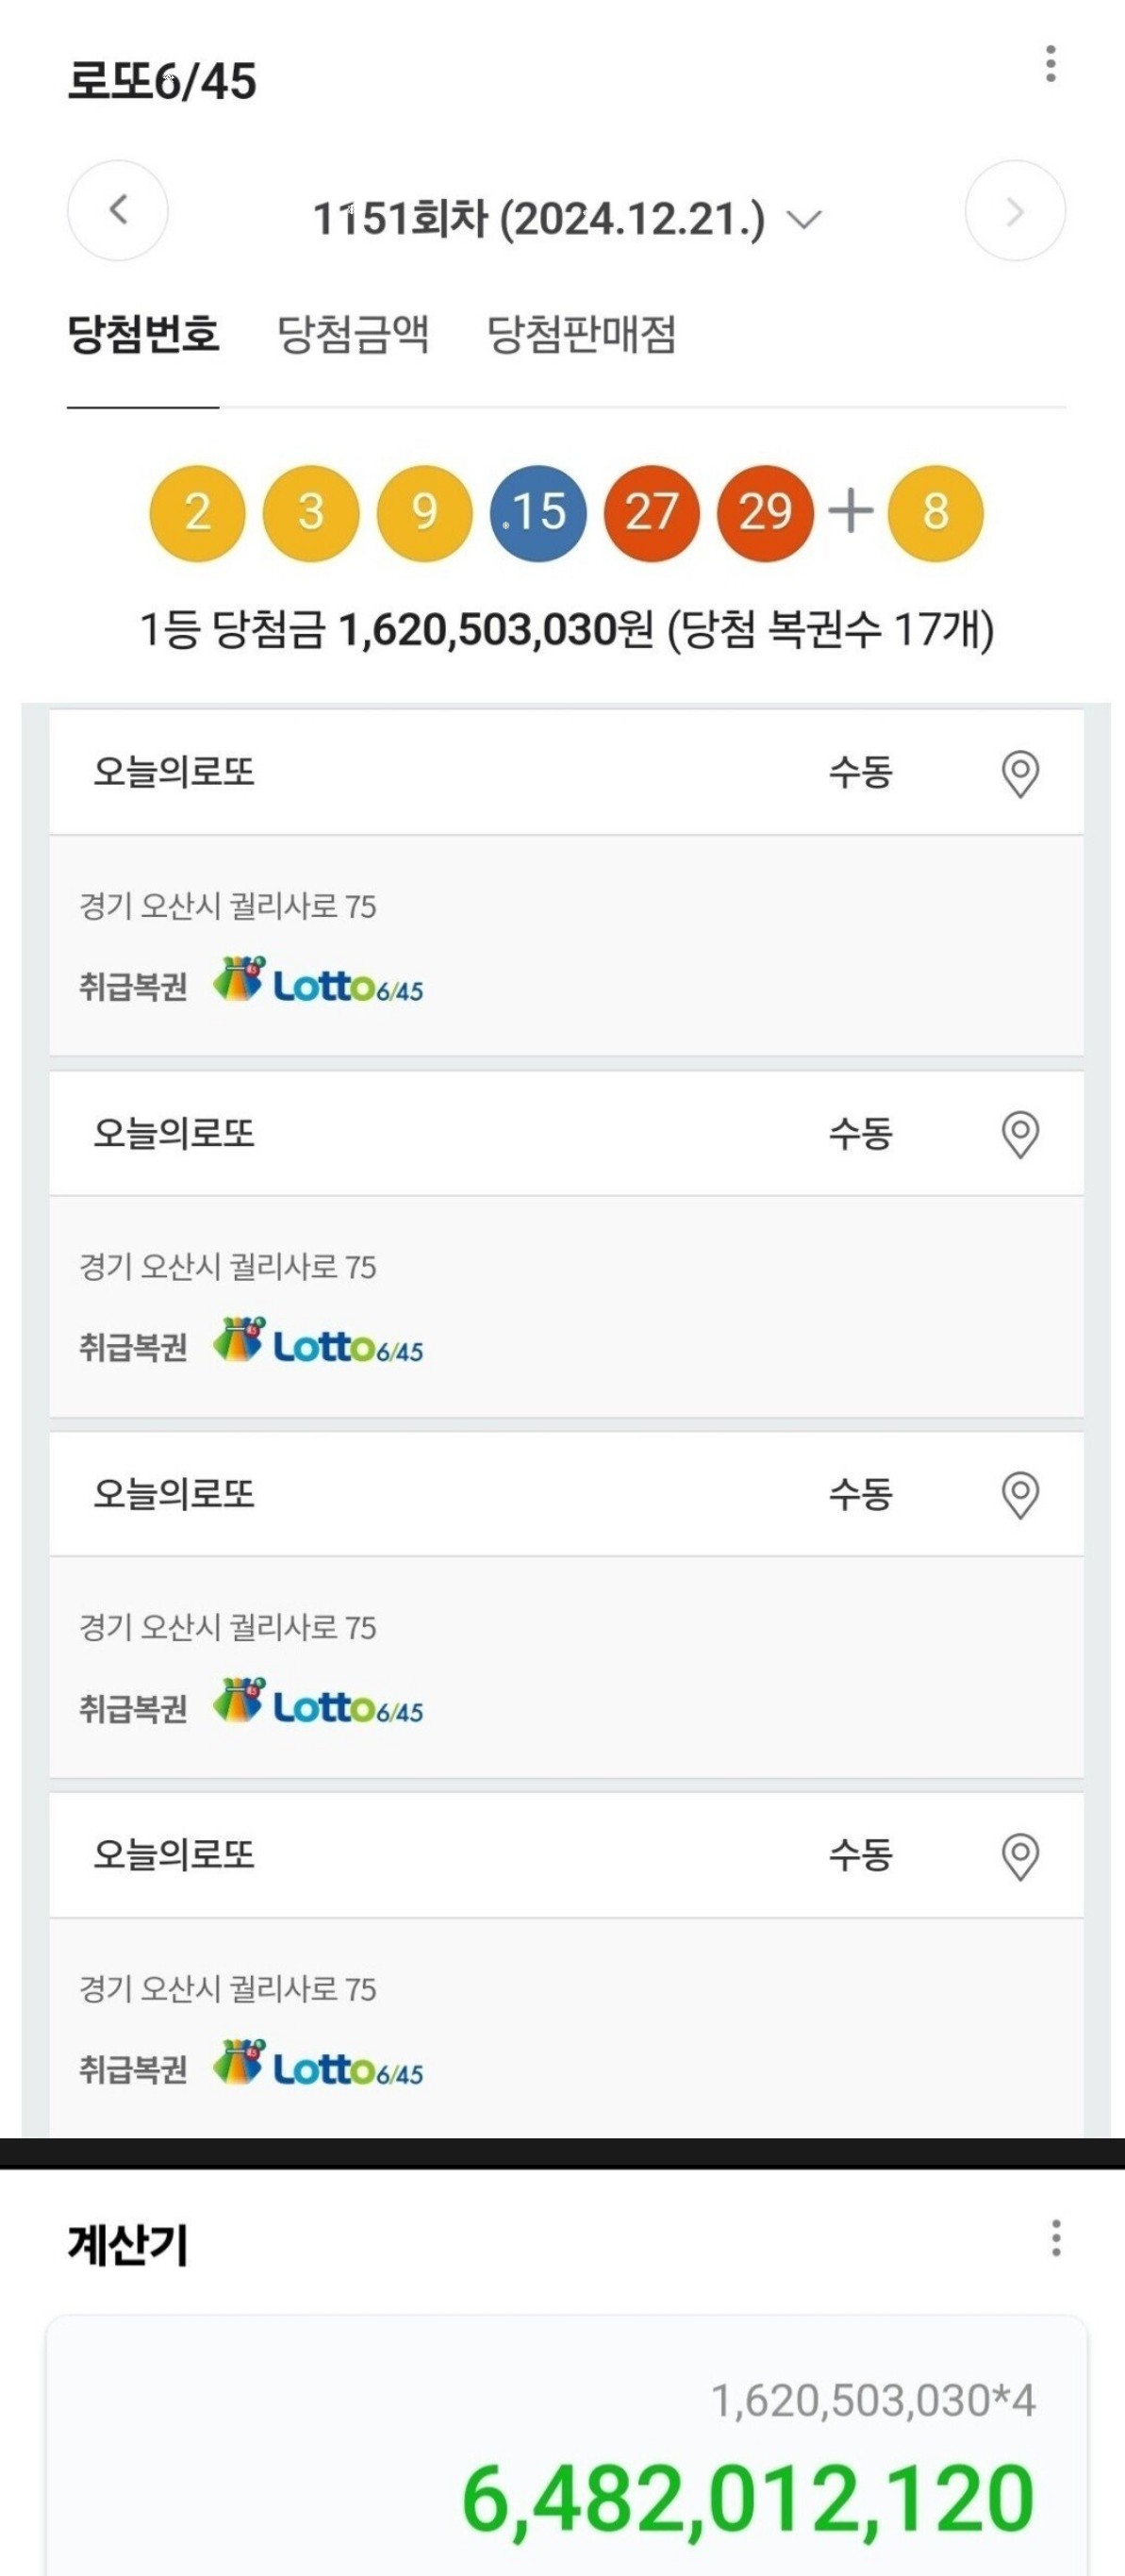This screenshot has width=1125, height=2576.
Task: Open map pin for fourth 오늘의로또 store
Action: pyautogui.click(x=1020, y=1856)
